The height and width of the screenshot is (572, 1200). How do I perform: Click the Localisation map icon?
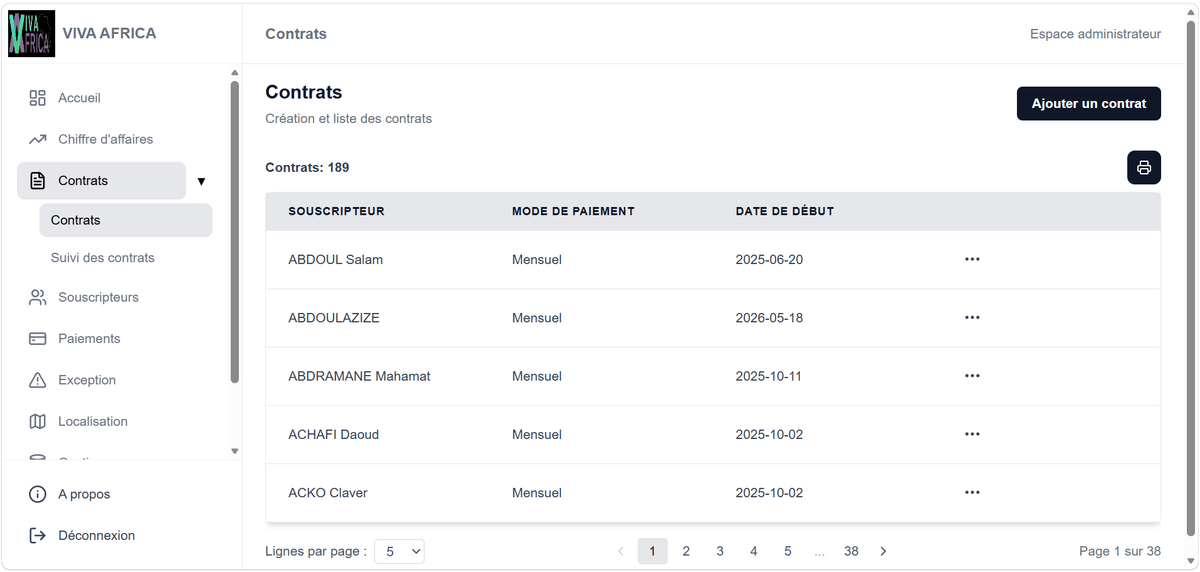pos(38,422)
